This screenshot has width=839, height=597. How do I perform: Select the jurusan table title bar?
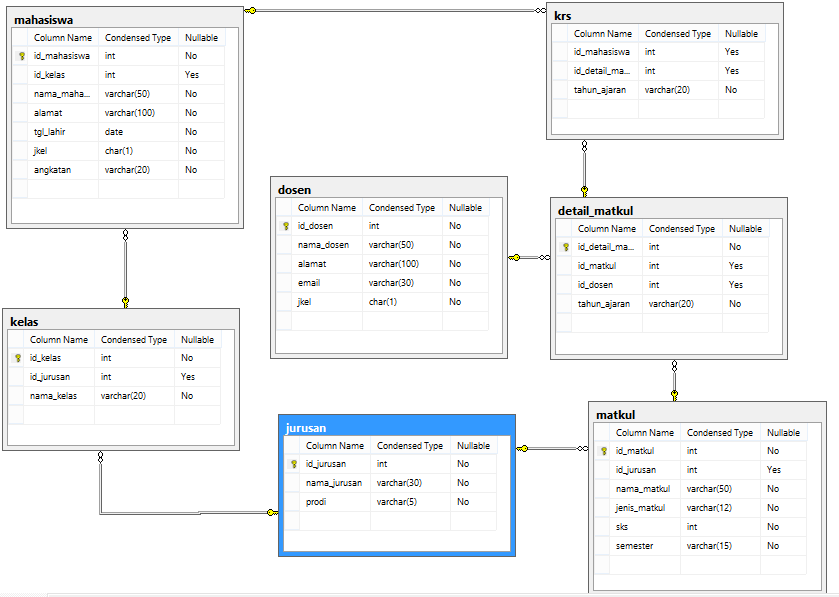pos(397,427)
